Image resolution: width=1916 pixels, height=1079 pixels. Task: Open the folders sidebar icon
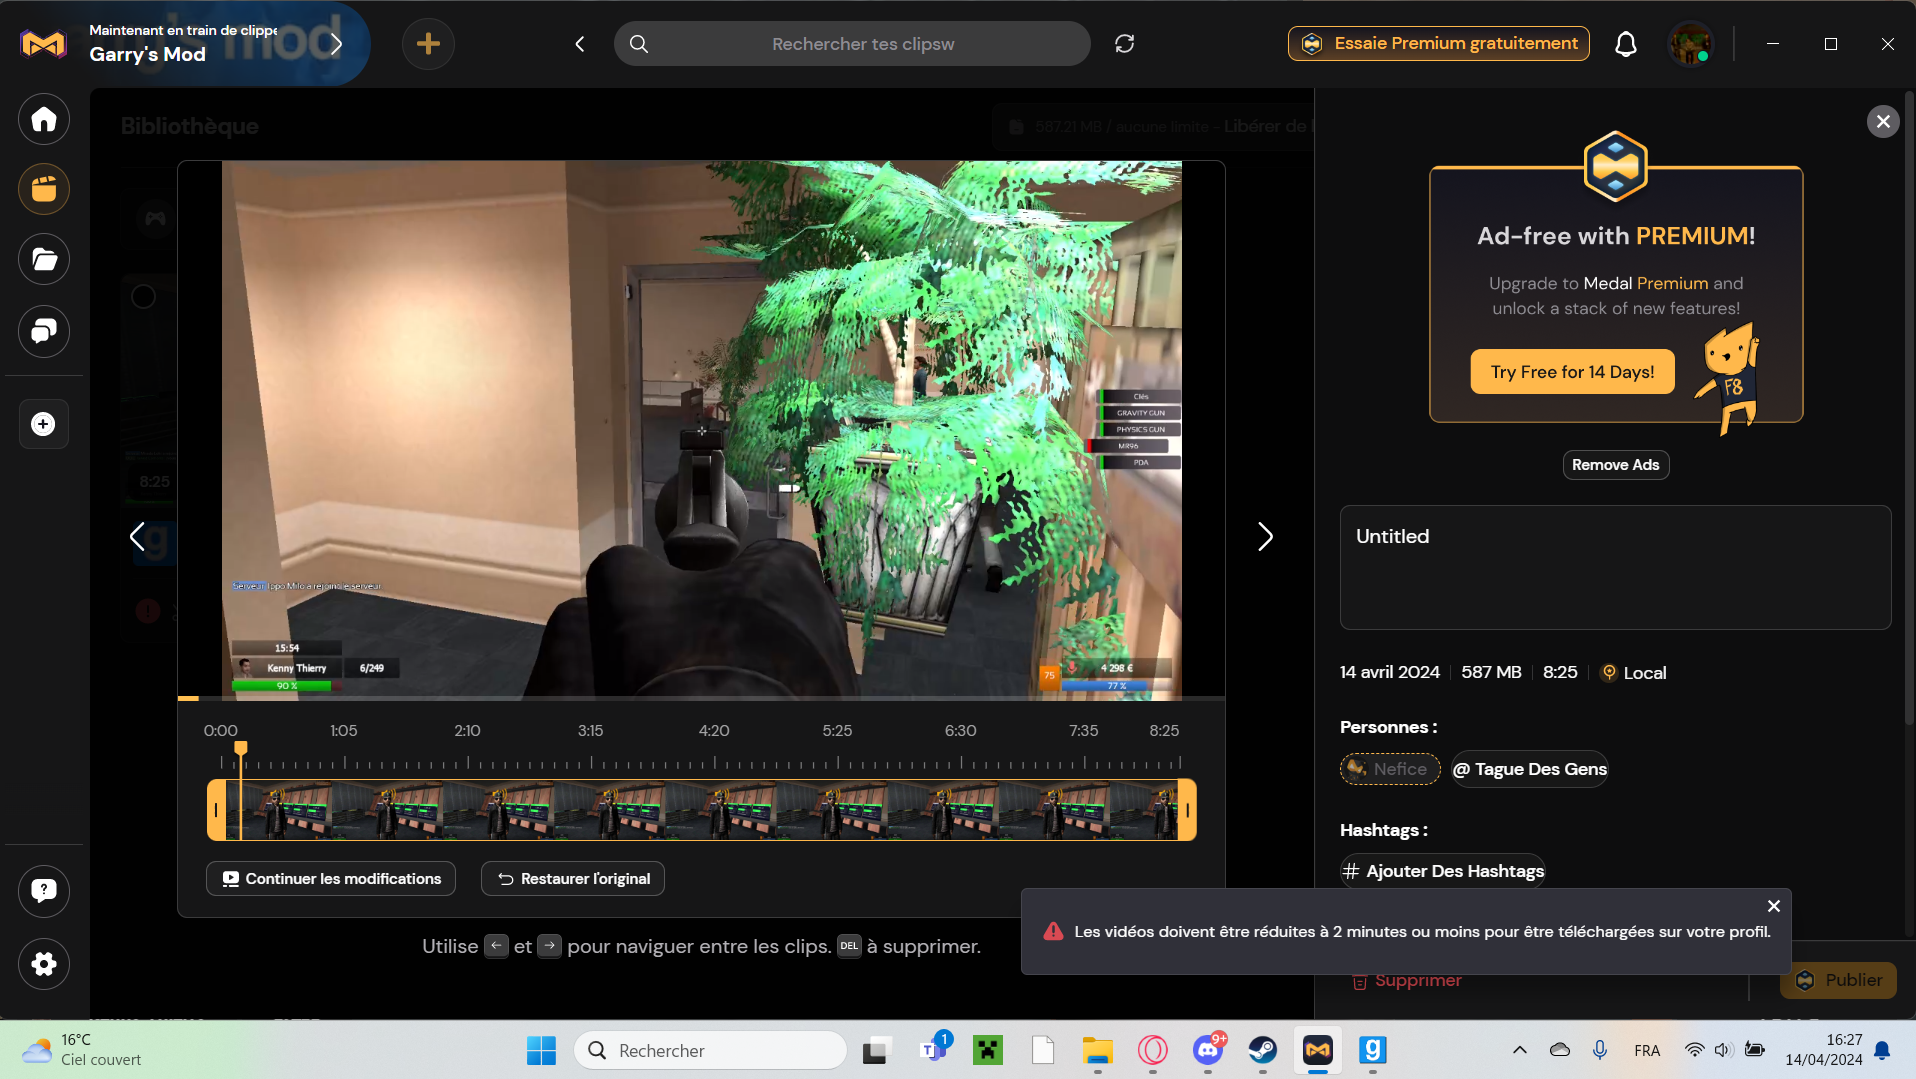[x=44, y=260]
